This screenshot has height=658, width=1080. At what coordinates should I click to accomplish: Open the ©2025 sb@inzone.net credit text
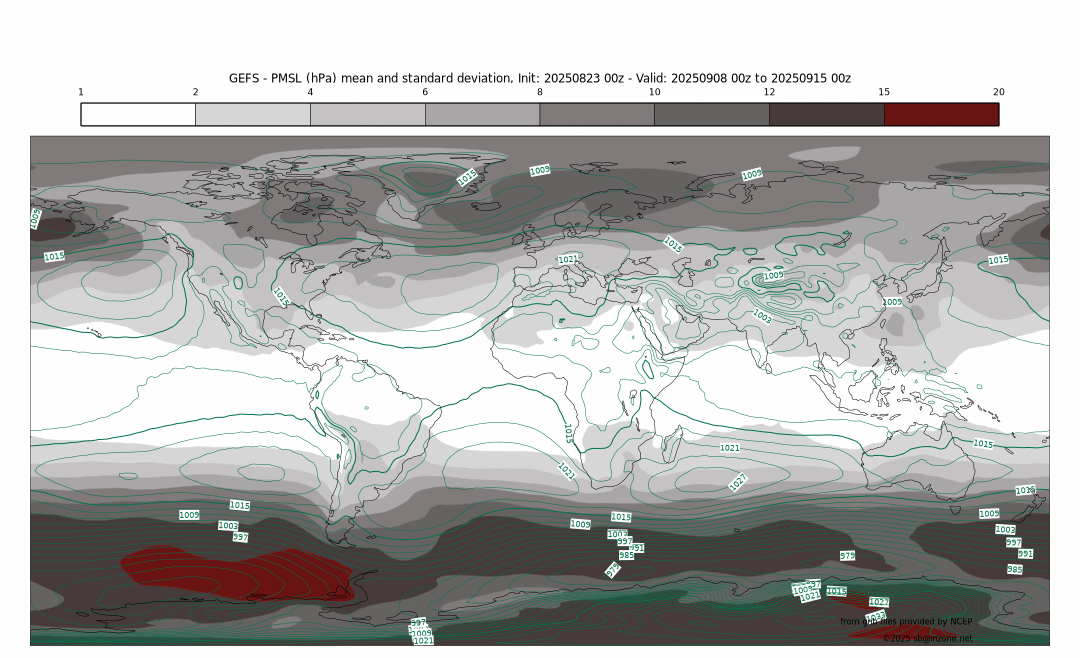click(926, 638)
